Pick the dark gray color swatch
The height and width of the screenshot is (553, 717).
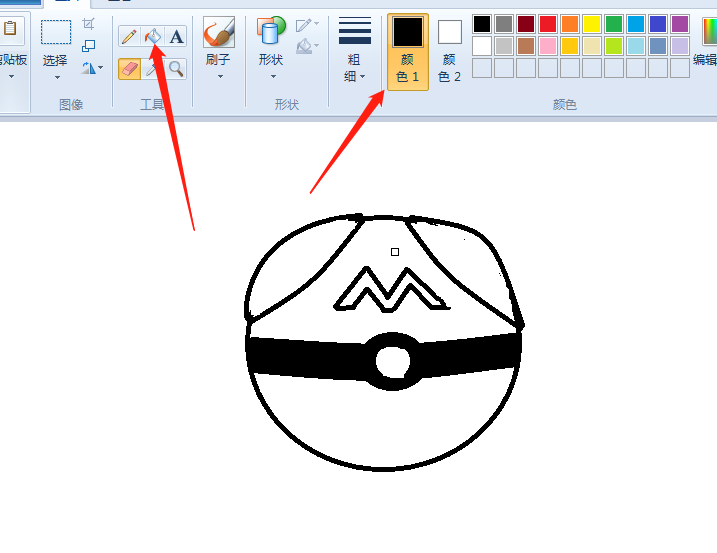(x=504, y=24)
